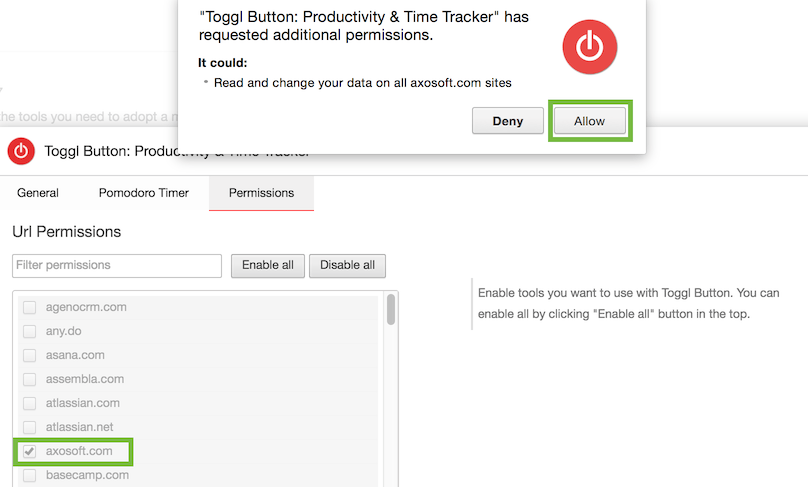Click the basecamp.com label text
The image size is (808, 487).
(x=88, y=475)
